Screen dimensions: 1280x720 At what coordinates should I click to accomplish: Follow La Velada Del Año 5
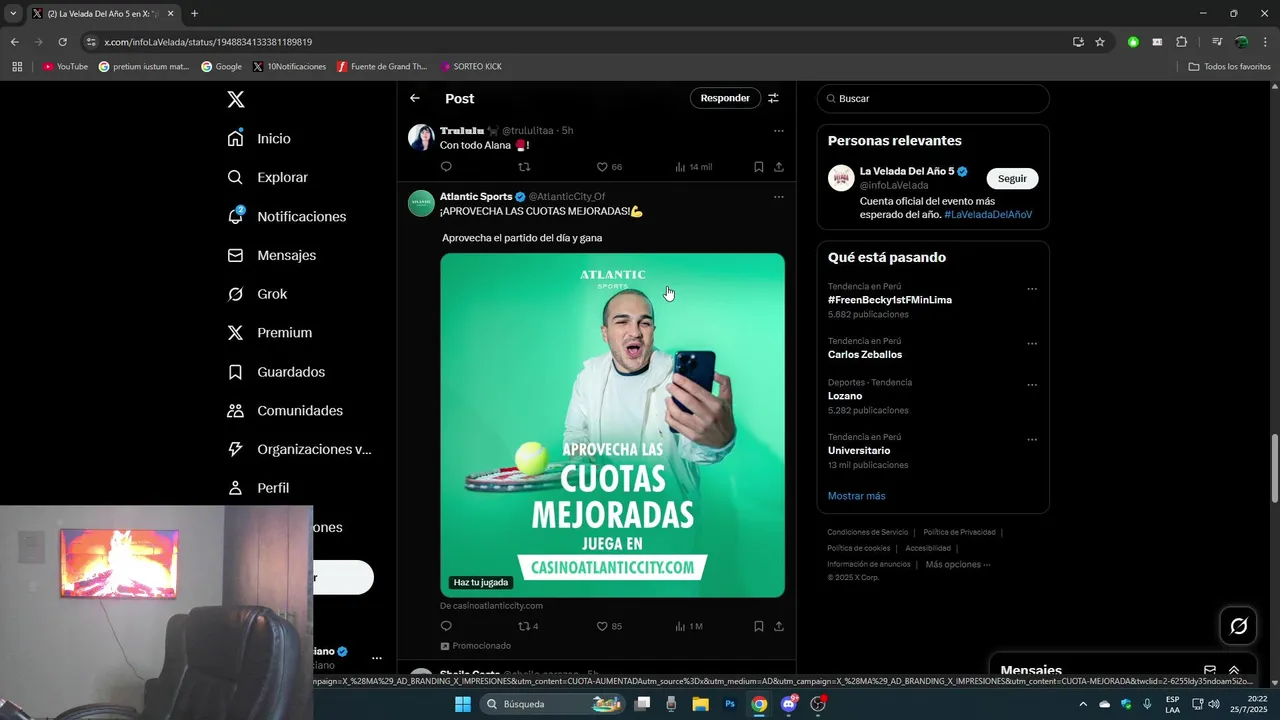(1012, 178)
